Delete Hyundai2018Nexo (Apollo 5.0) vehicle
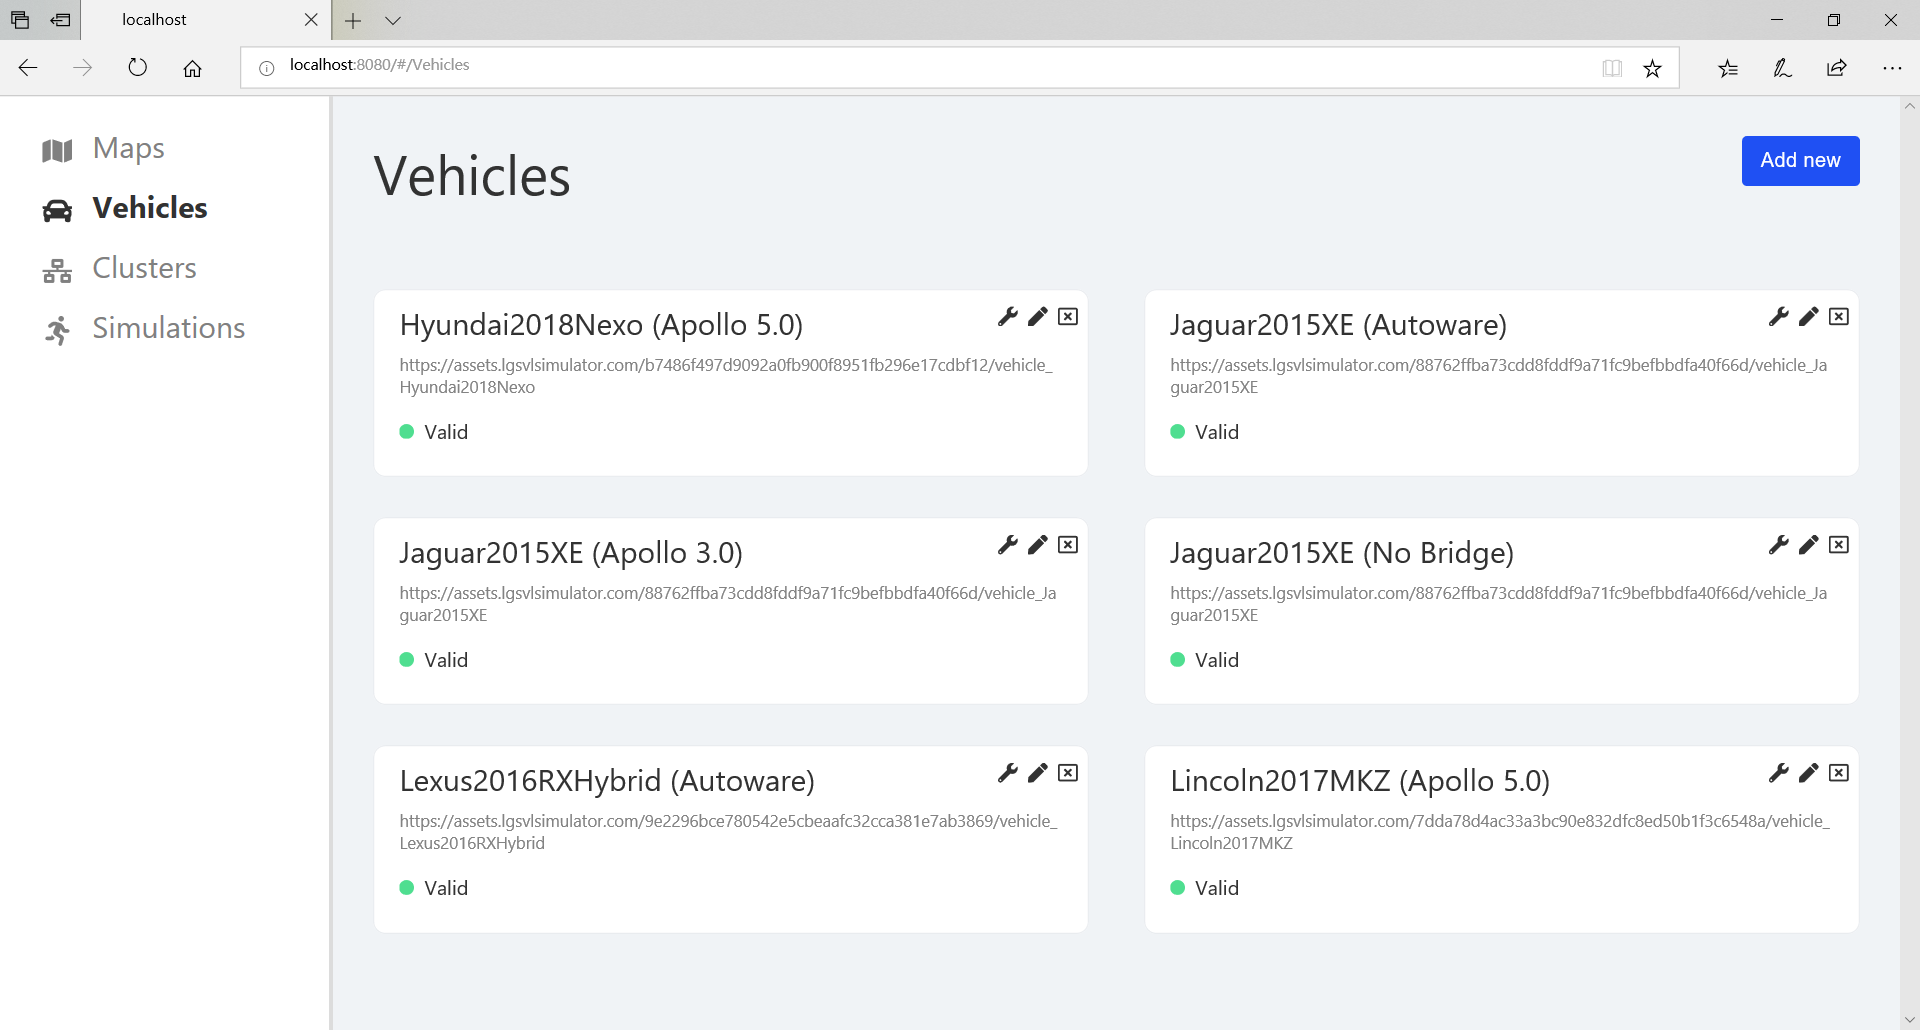This screenshot has height=1030, width=1920. point(1068,317)
